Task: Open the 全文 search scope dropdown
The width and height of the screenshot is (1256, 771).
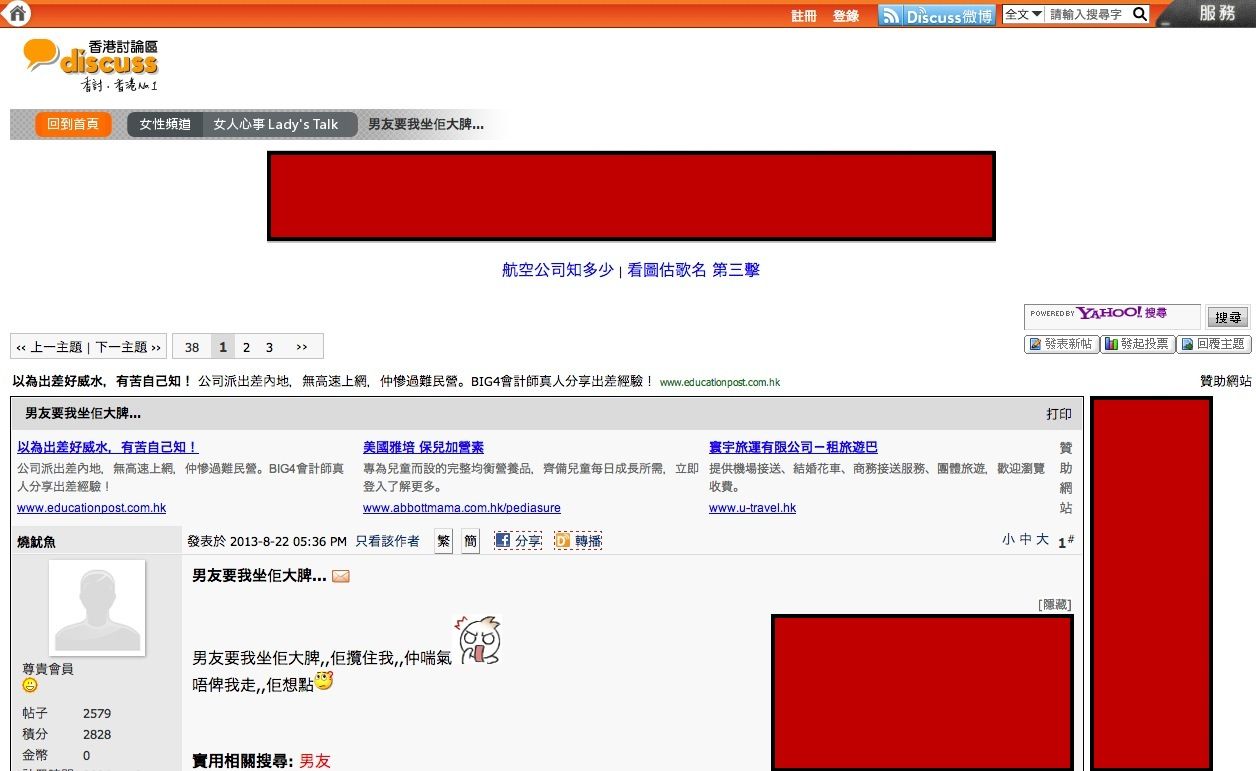Action: point(1028,15)
